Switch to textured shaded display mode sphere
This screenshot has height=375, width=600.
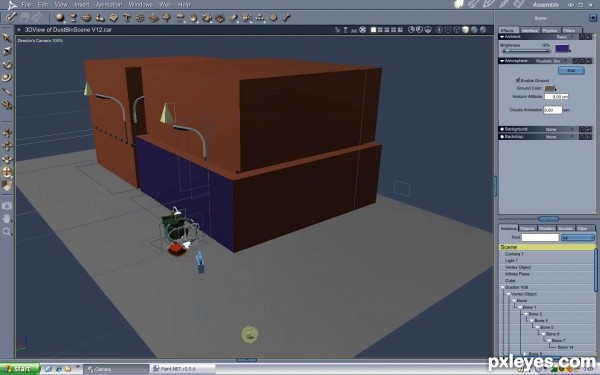click(x=483, y=29)
